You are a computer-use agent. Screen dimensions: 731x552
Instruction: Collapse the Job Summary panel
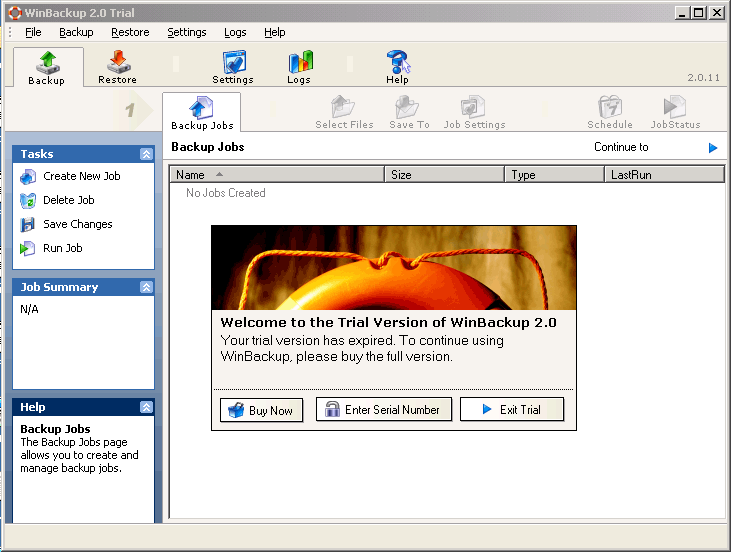point(146,287)
